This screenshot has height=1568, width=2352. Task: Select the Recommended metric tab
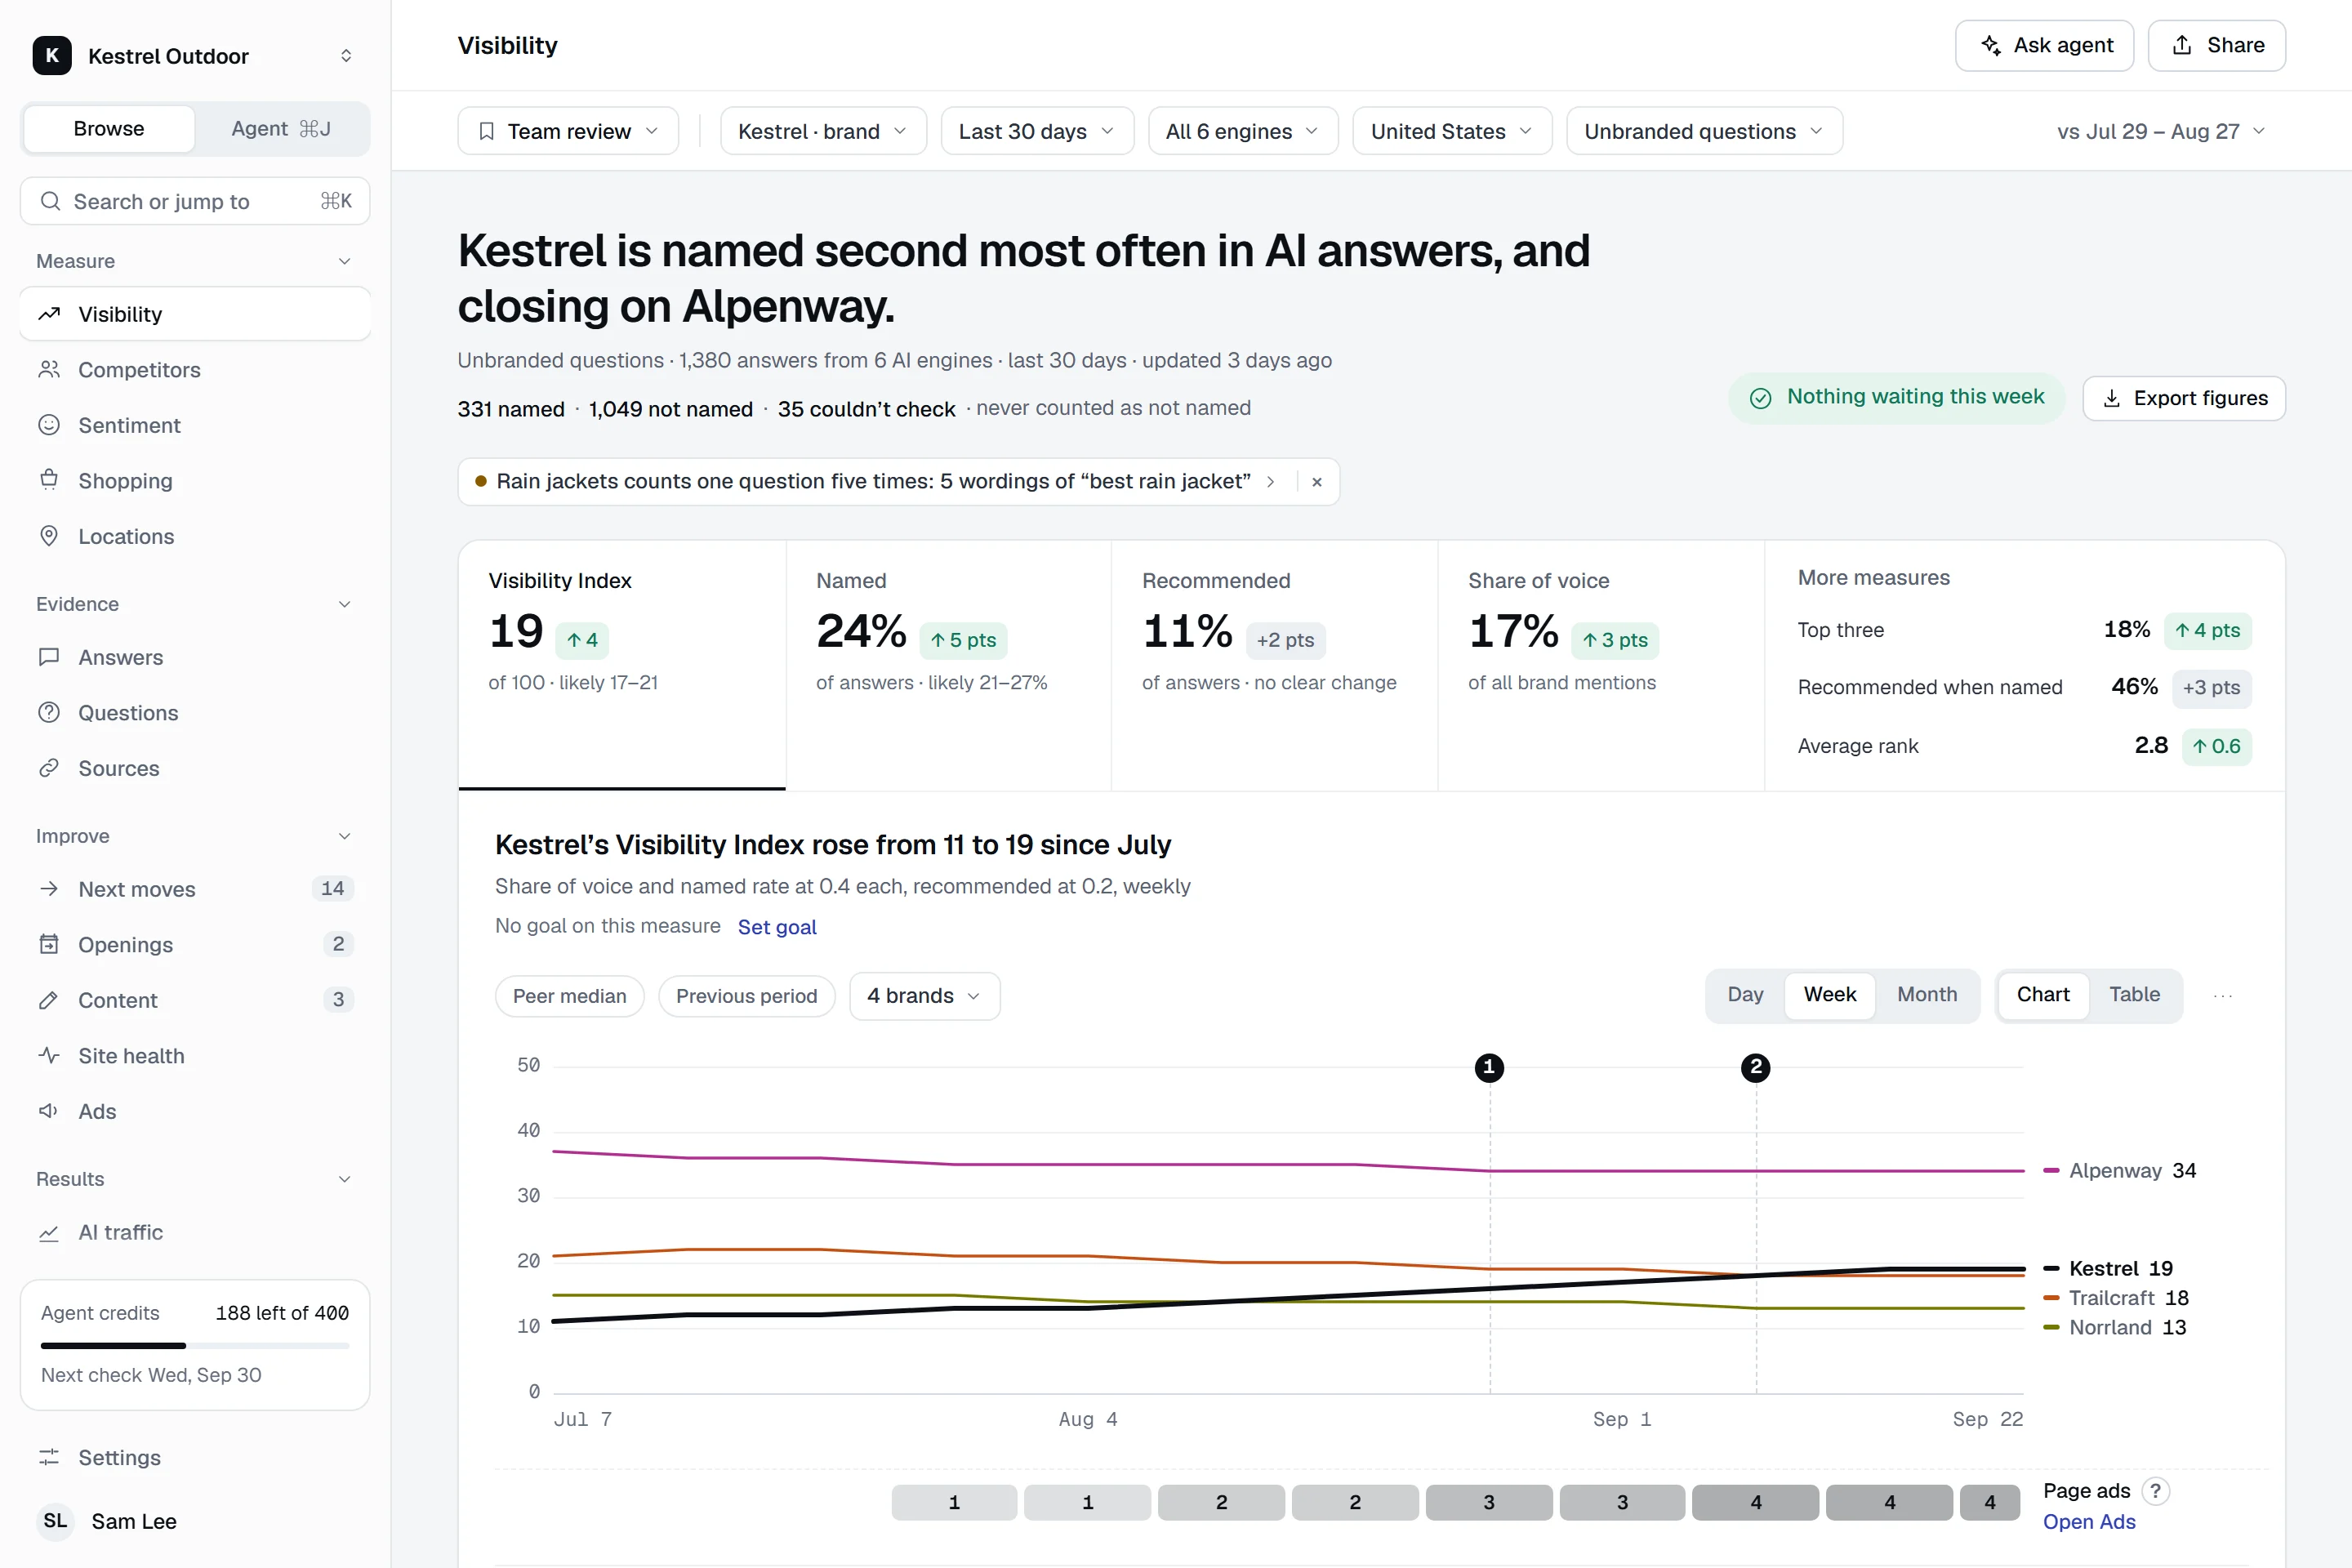(1274, 665)
